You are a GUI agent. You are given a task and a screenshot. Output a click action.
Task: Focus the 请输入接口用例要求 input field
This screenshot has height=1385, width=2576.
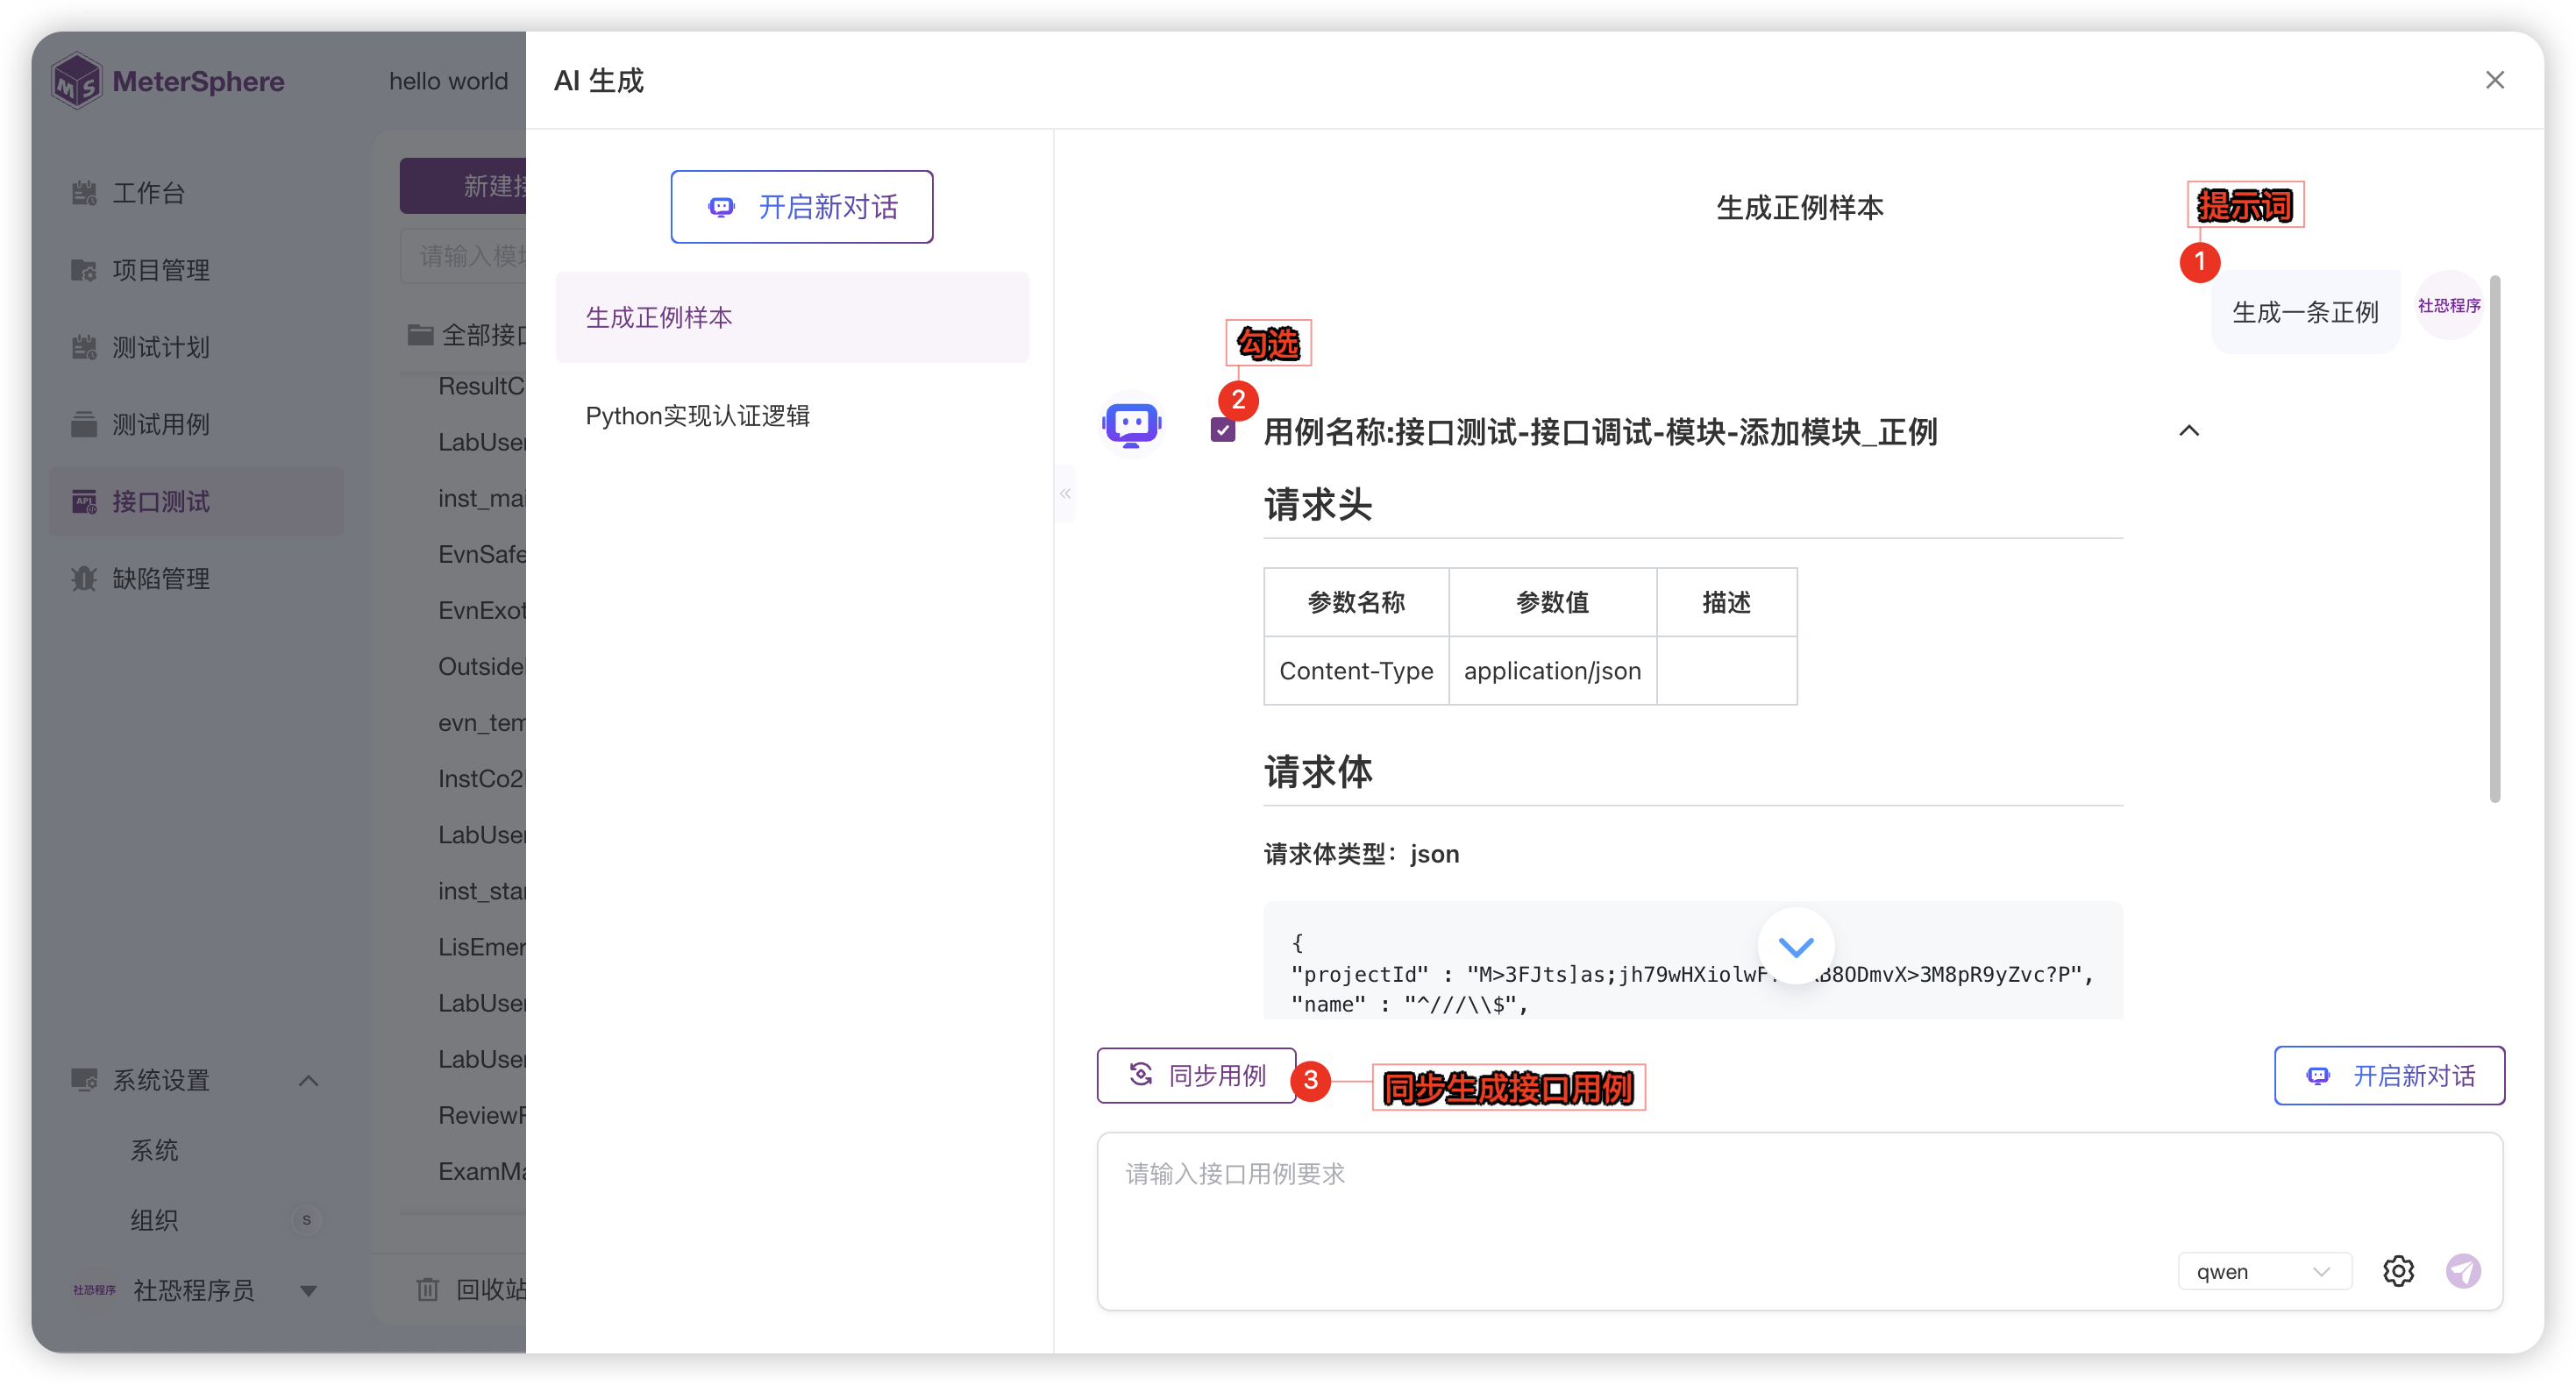point(1799,1221)
